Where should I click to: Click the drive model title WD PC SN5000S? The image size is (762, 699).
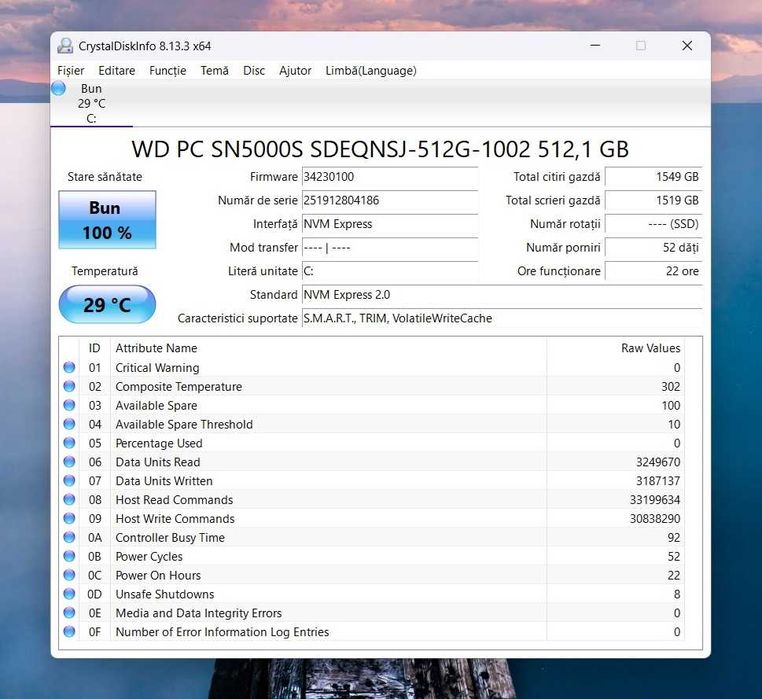[x=380, y=149]
